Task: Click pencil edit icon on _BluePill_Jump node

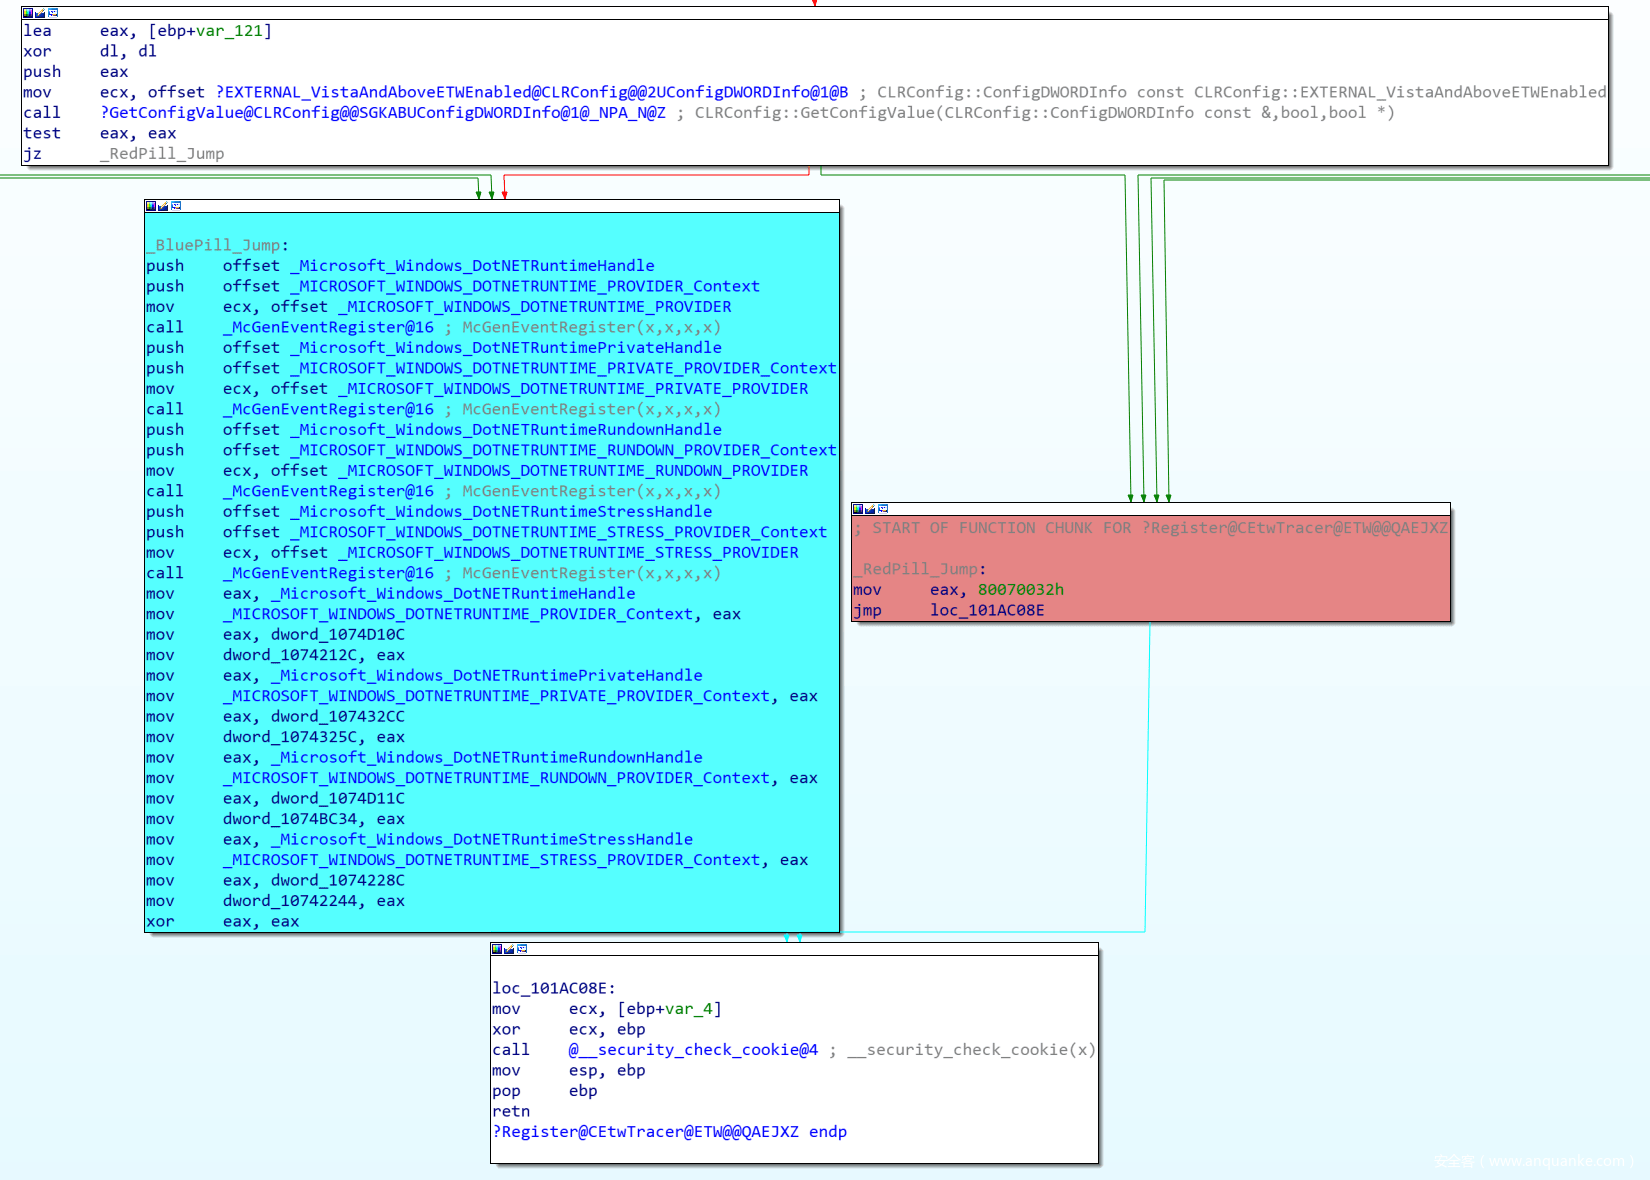Action: tap(163, 206)
